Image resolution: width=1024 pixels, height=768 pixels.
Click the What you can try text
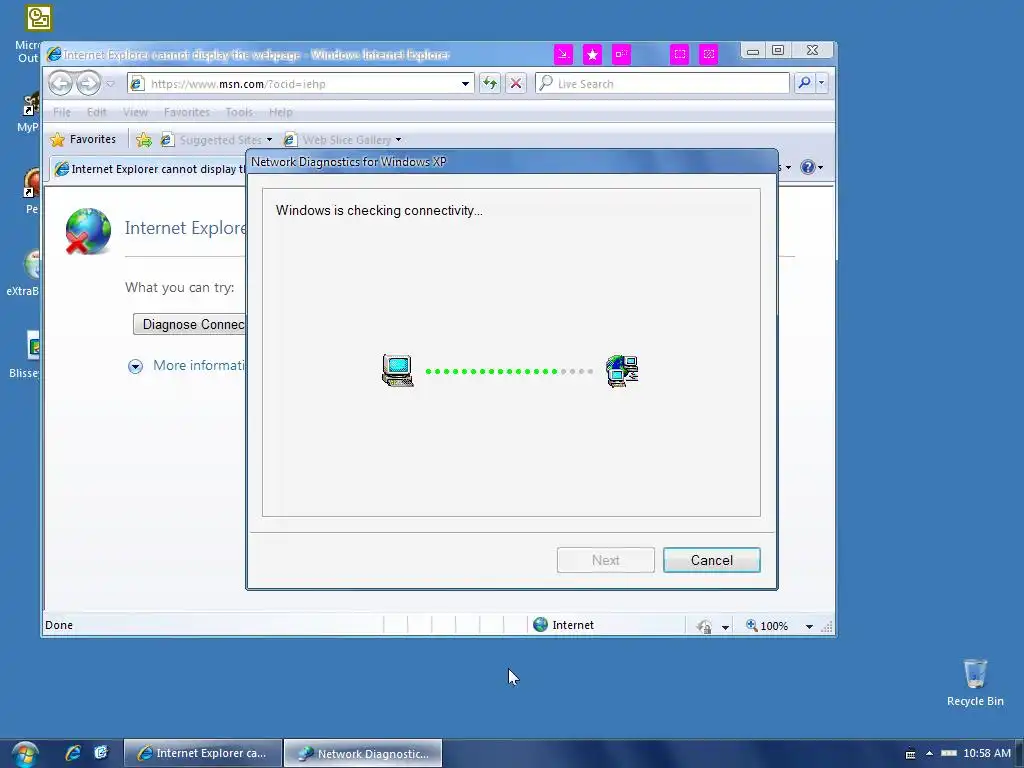pyautogui.click(x=180, y=287)
